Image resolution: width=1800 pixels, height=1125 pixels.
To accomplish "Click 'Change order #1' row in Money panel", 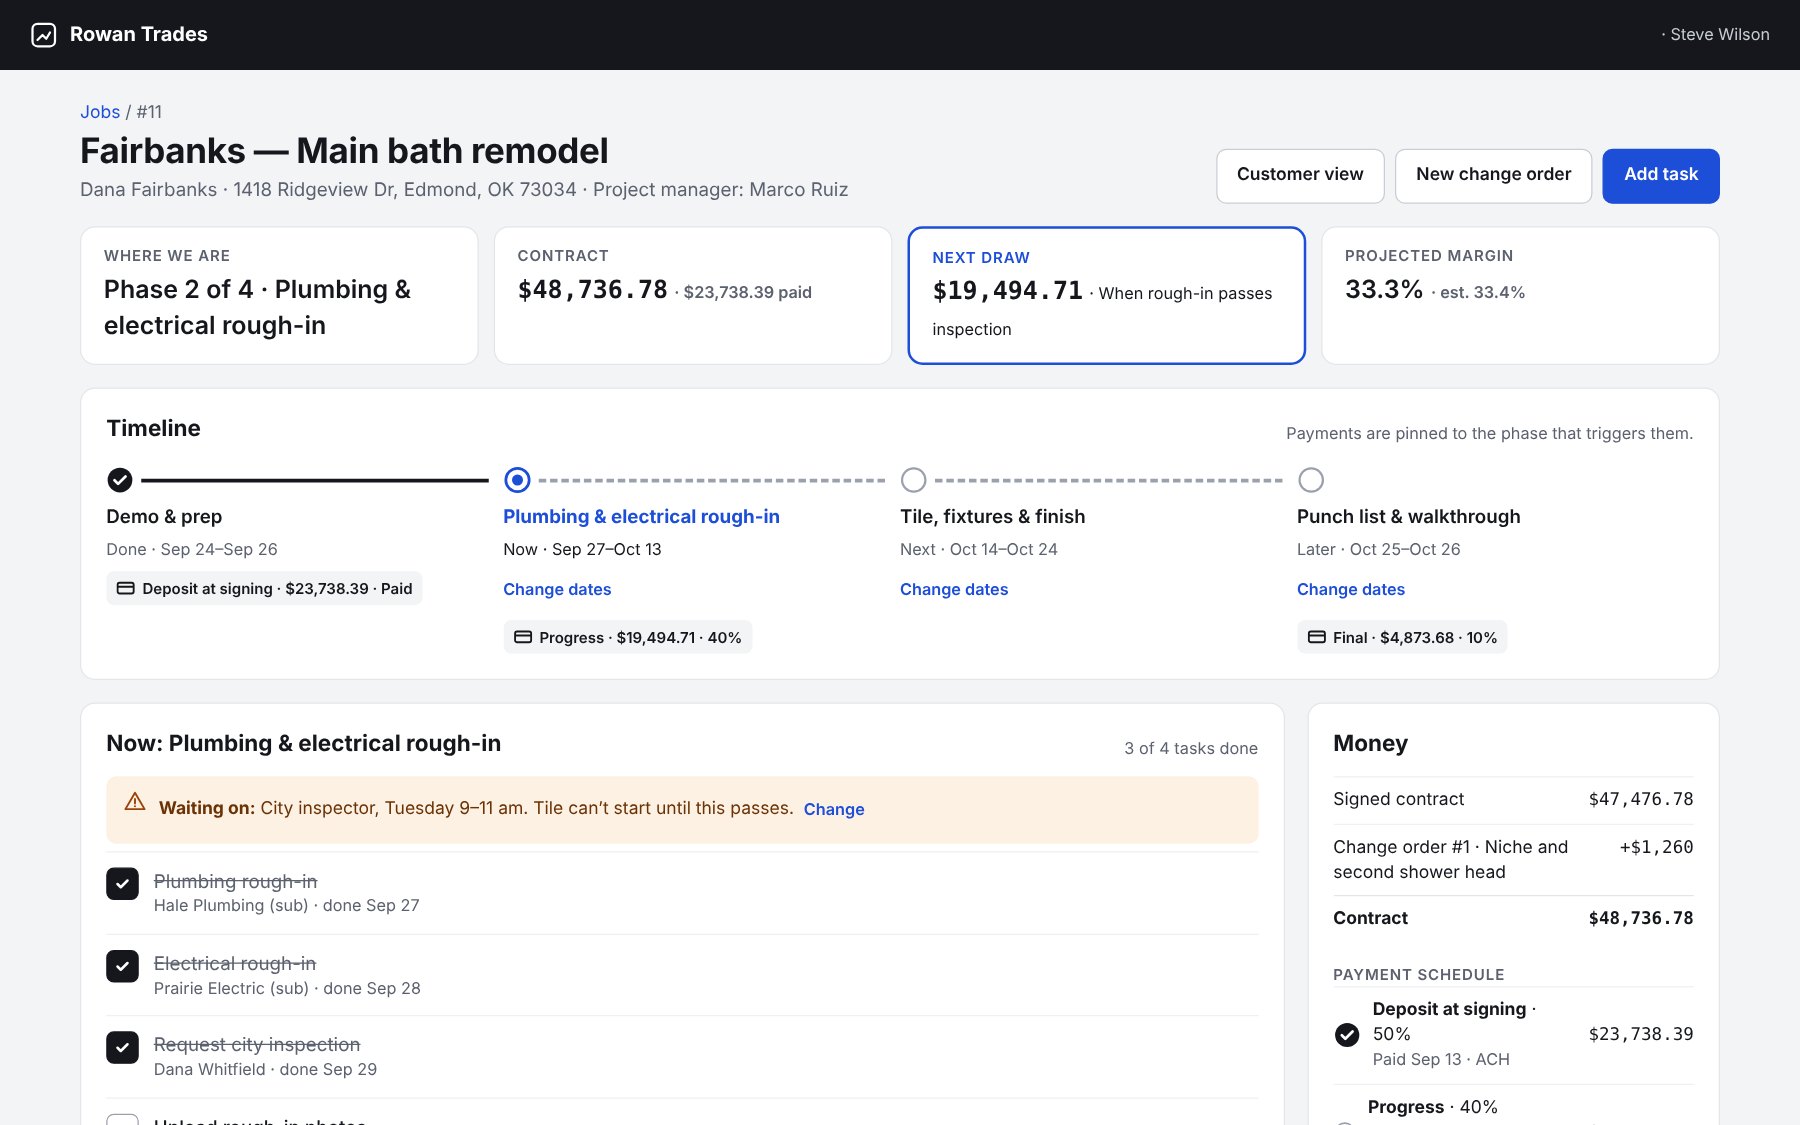I will point(1513,859).
